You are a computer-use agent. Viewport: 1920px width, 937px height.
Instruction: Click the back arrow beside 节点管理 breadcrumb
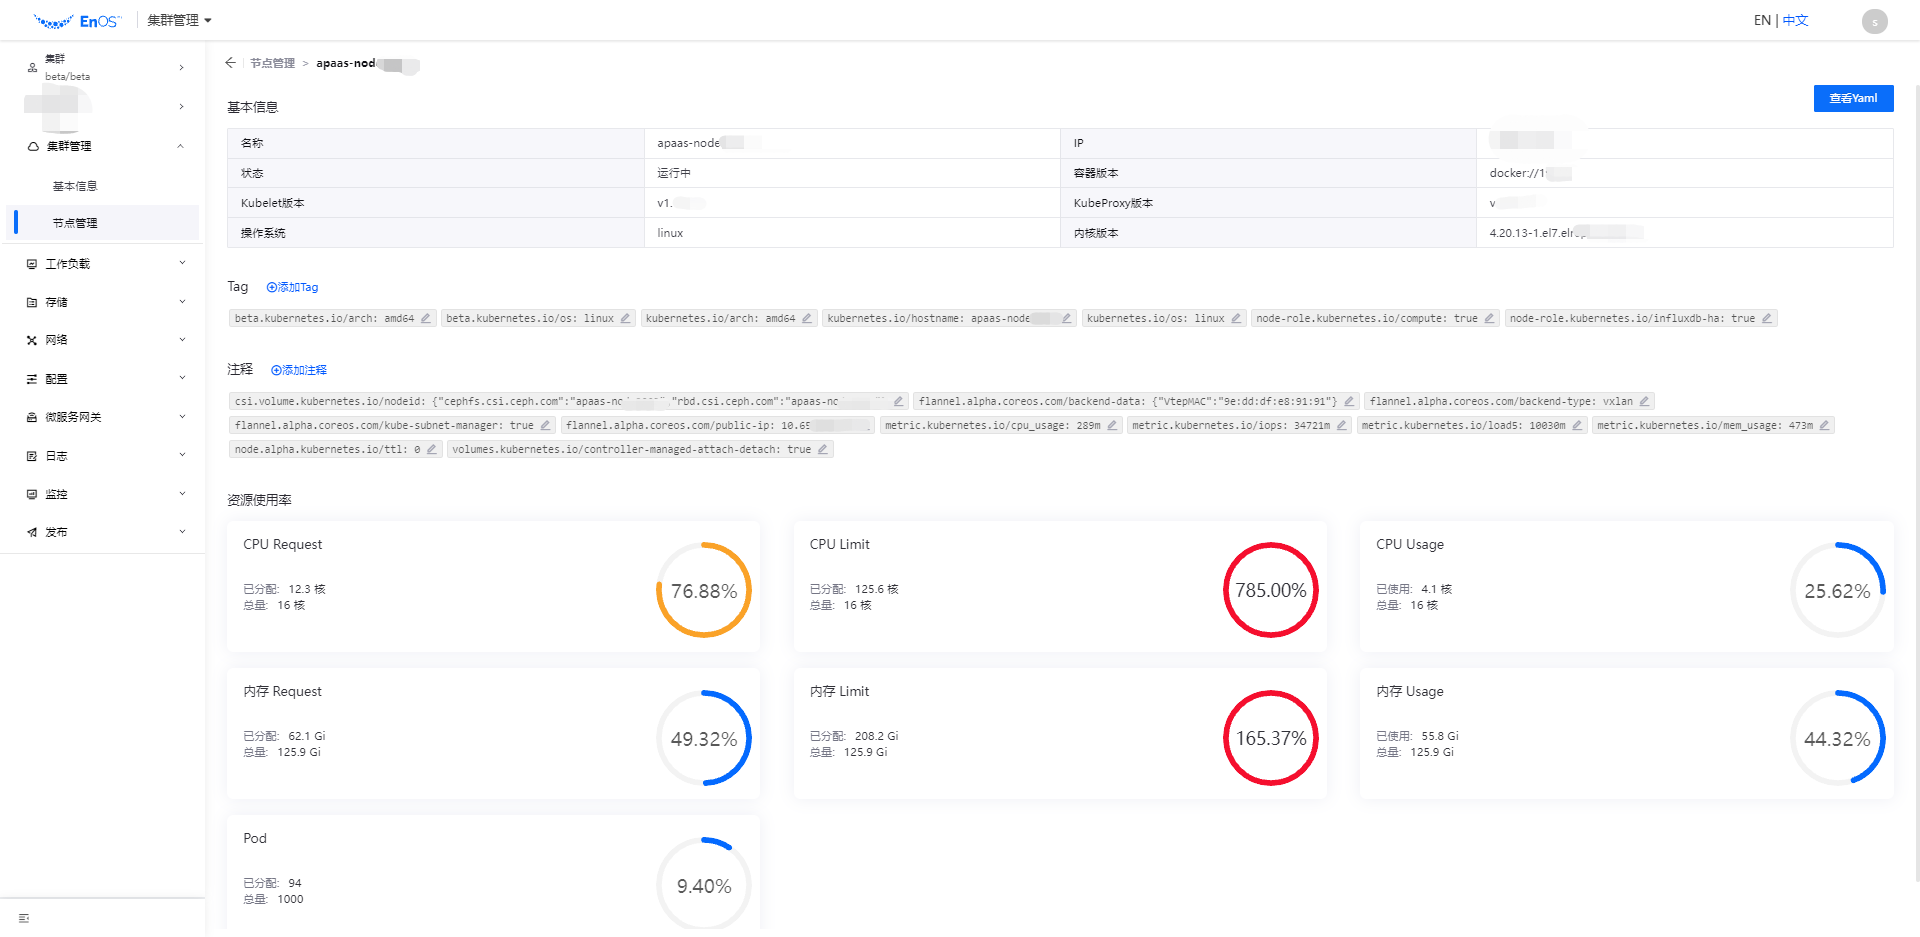click(x=230, y=62)
